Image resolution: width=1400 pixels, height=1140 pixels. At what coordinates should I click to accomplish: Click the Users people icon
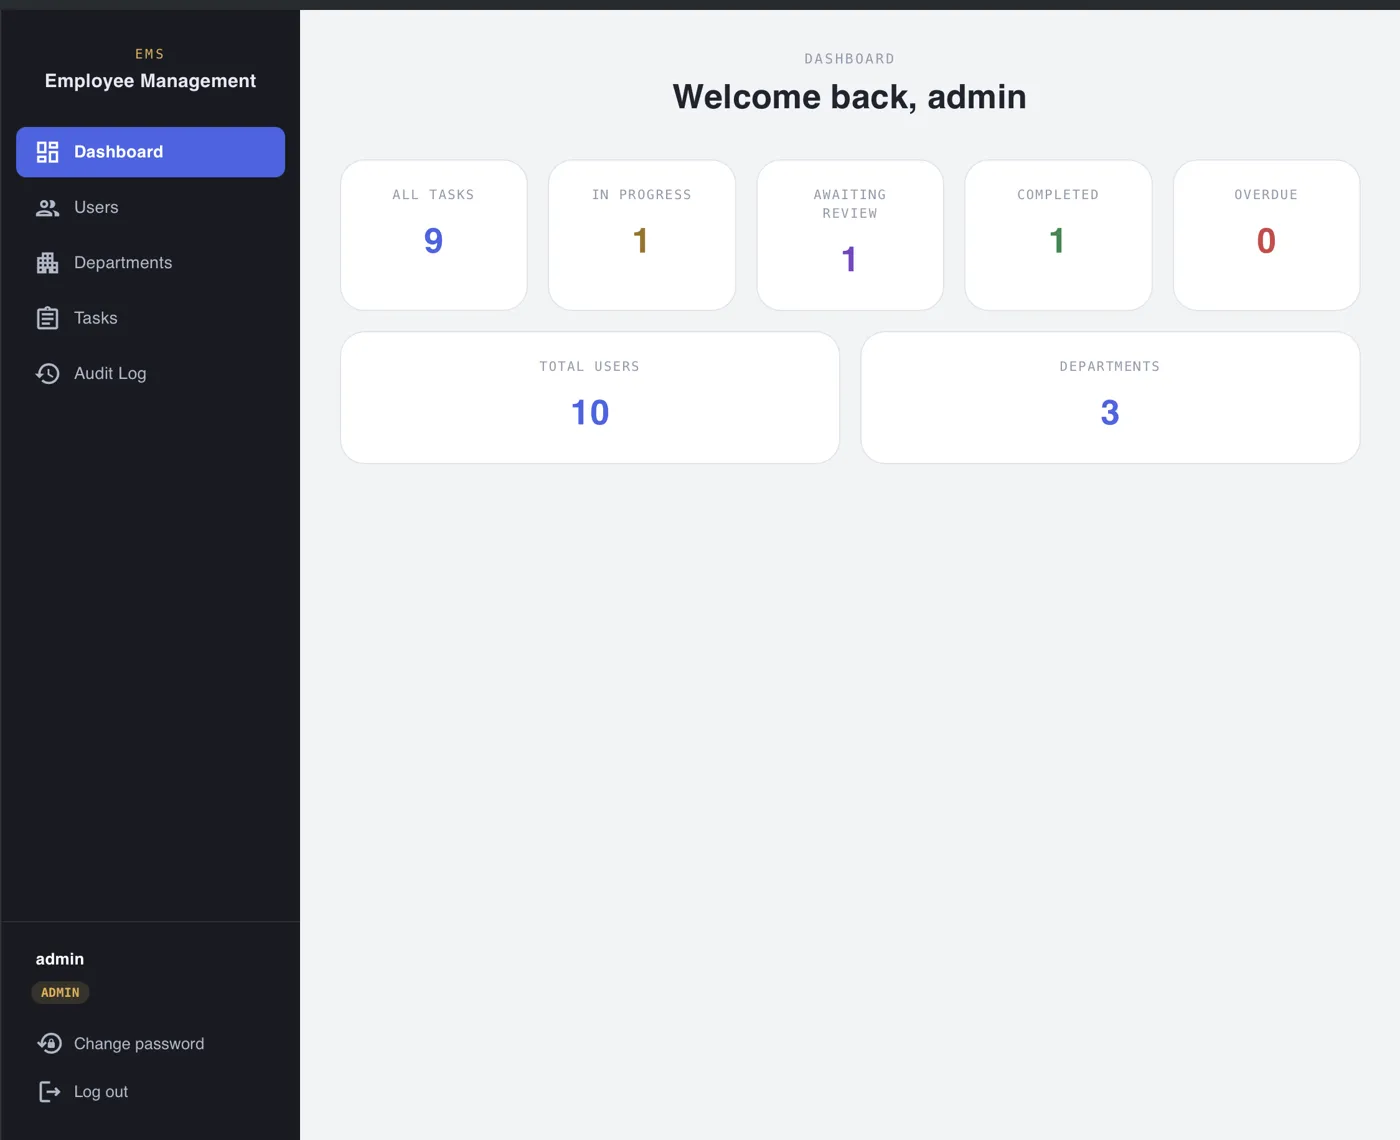47,207
